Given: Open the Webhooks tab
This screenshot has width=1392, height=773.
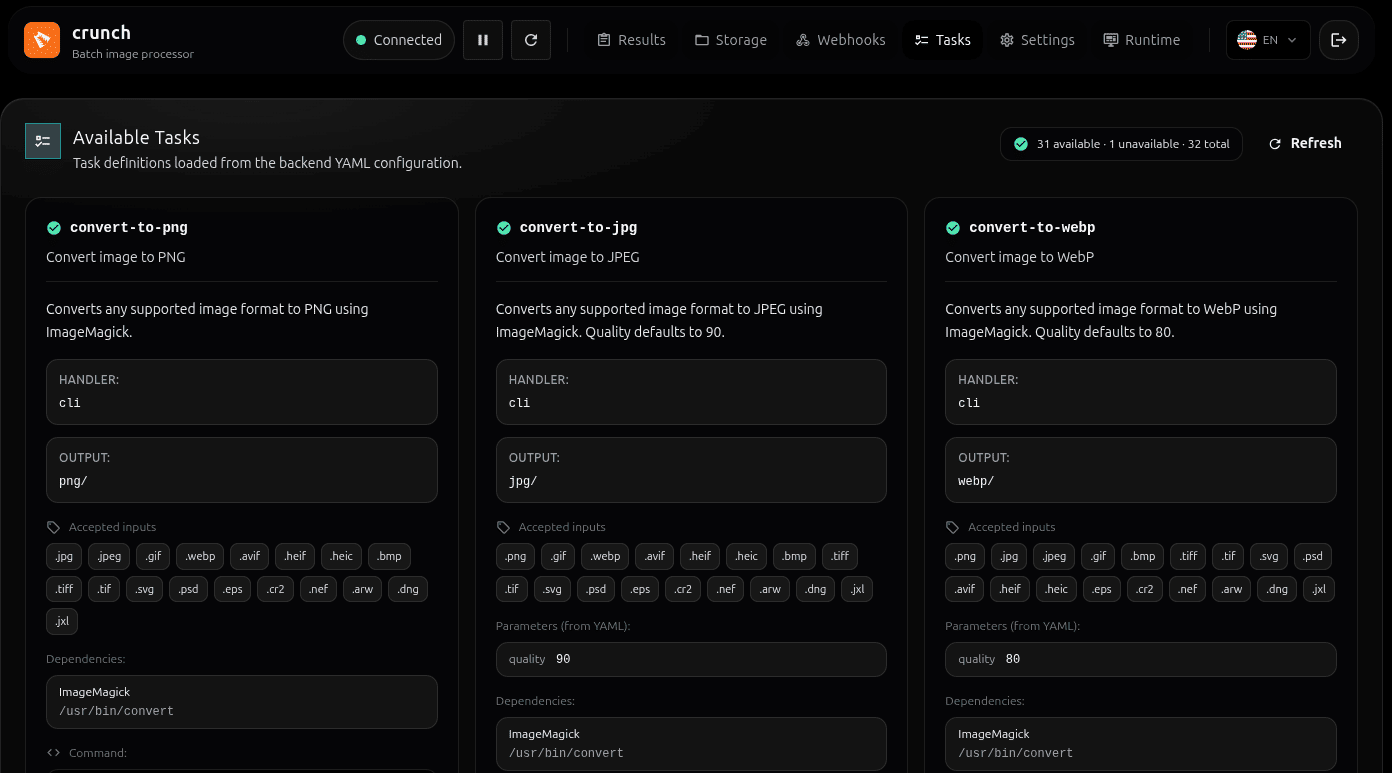Looking at the screenshot, I should 841,40.
